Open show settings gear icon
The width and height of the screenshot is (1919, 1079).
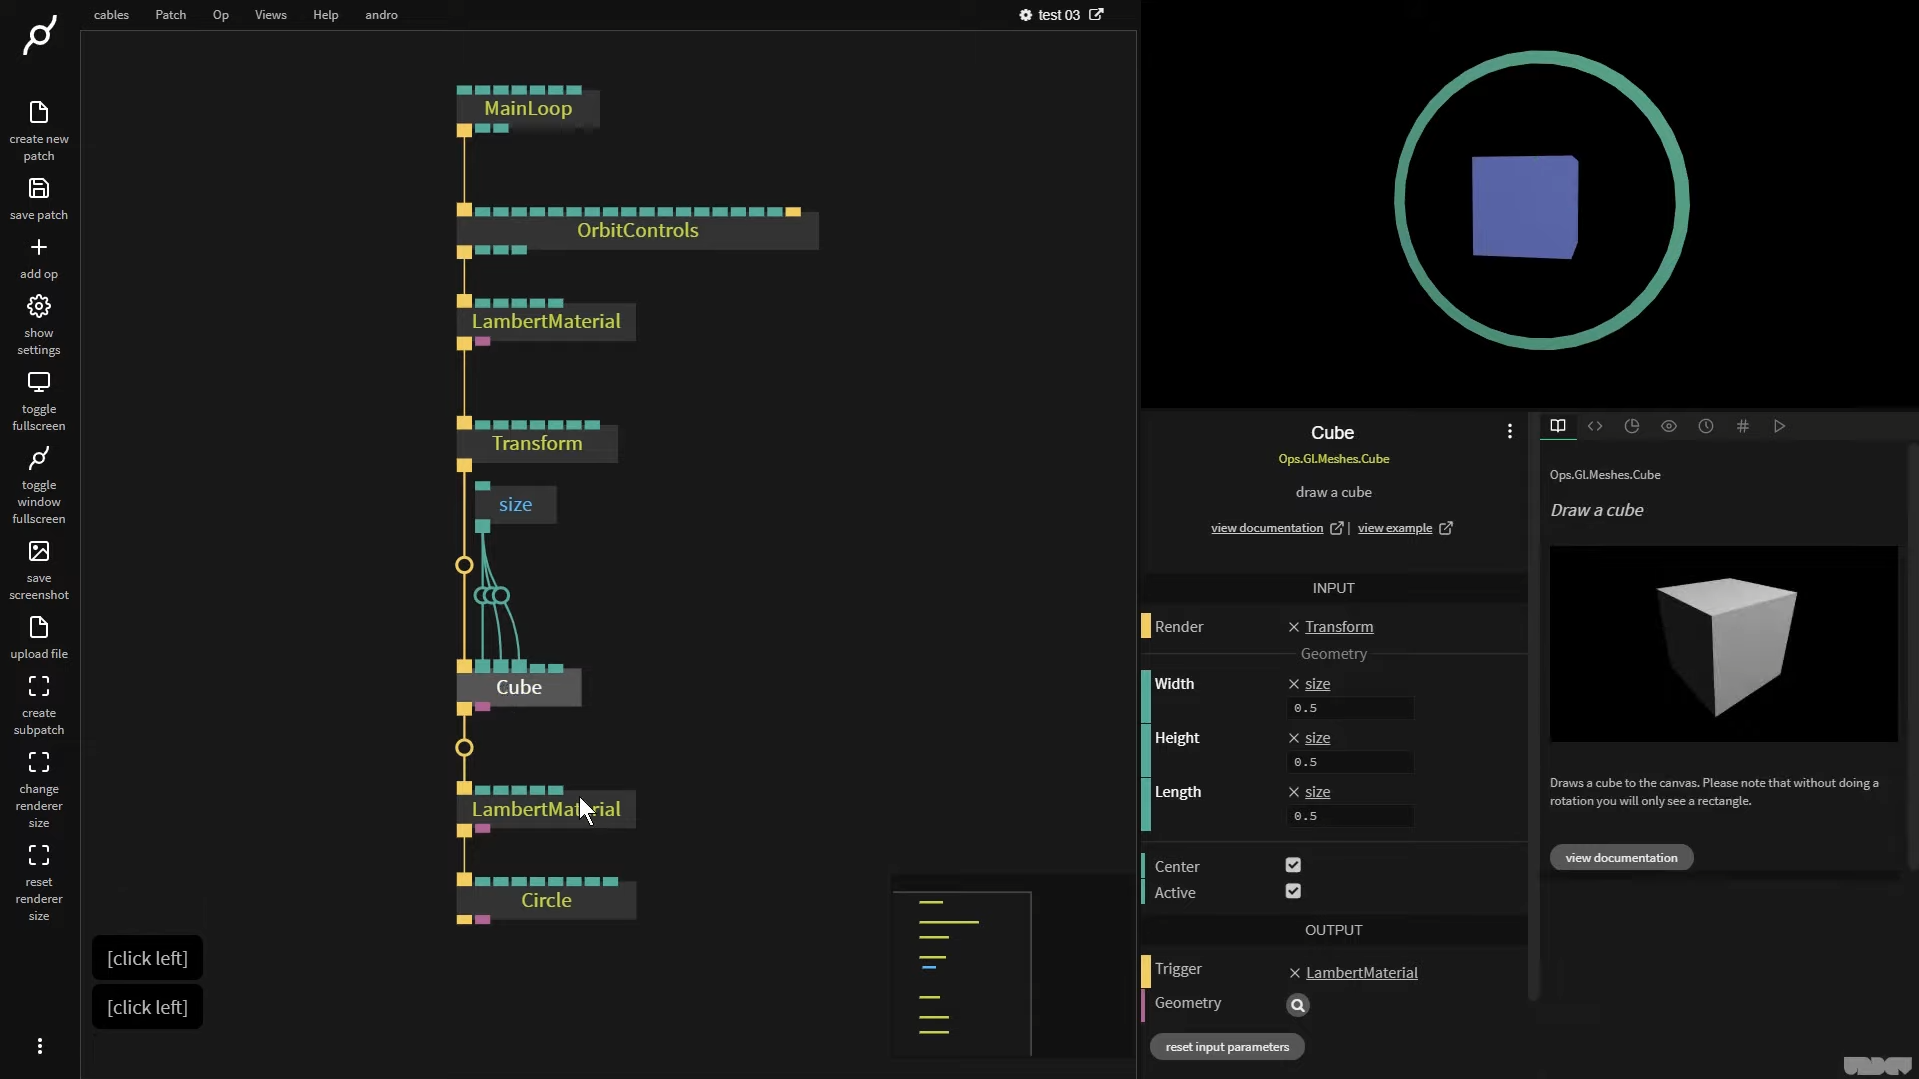39,306
